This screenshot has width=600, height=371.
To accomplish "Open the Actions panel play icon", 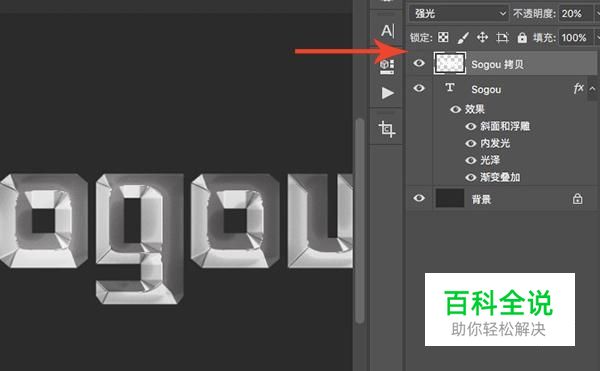I will click(388, 93).
